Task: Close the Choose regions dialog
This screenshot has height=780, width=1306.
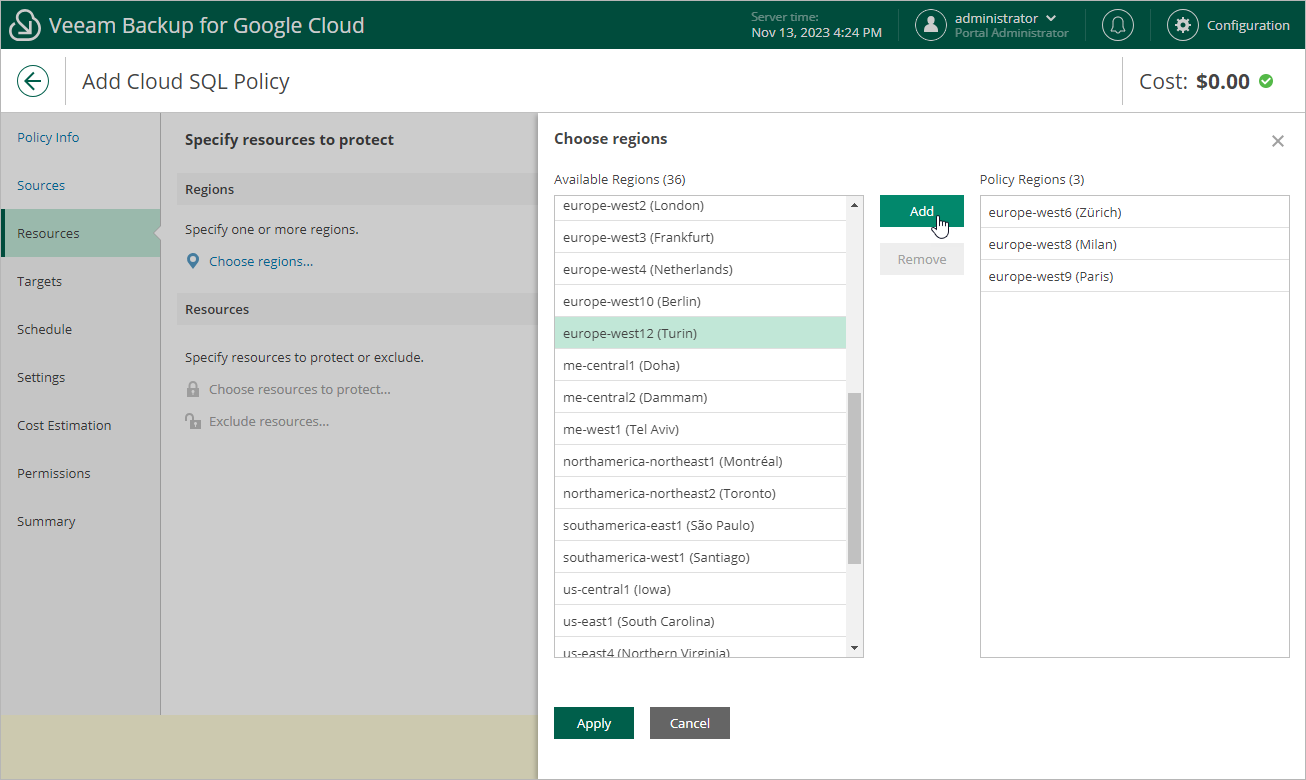Action: [1277, 141]
